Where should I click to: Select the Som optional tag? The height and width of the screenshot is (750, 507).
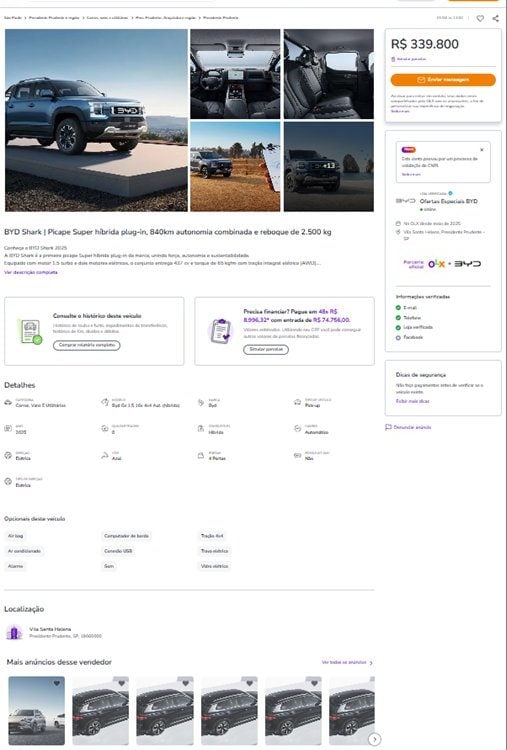click(109, 566)
